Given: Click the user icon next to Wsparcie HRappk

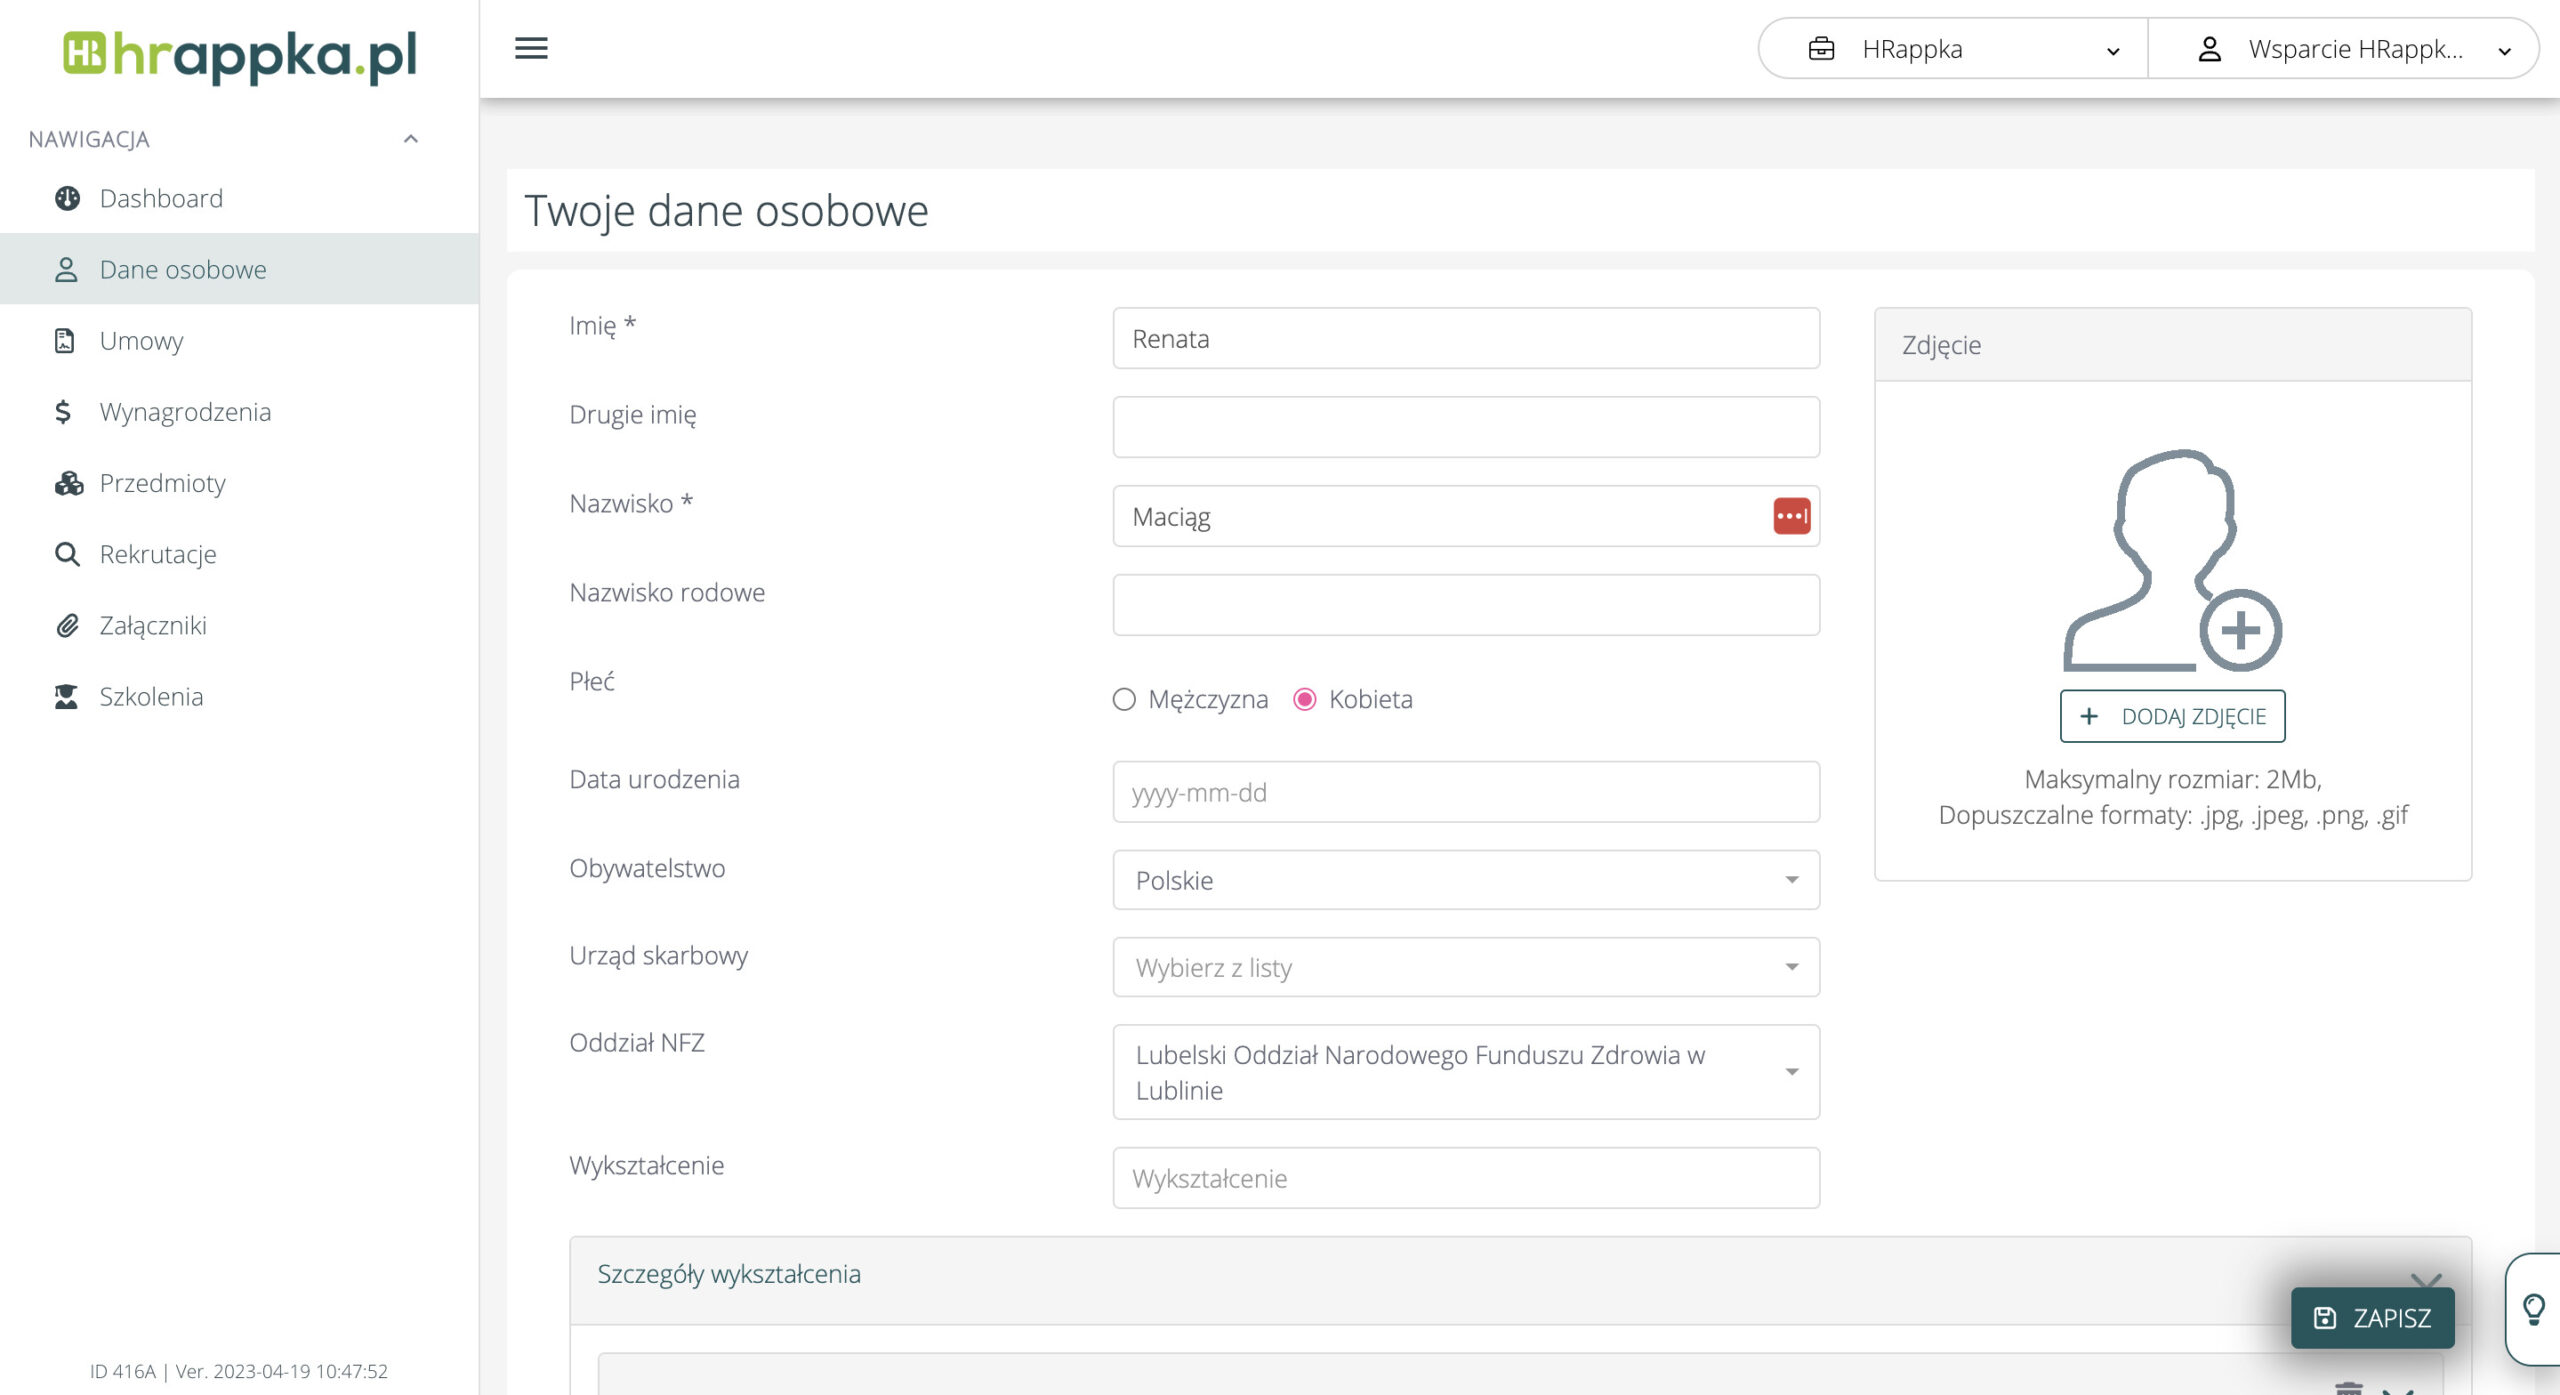Looking at the screenshot, I should tap(2209, 49).
